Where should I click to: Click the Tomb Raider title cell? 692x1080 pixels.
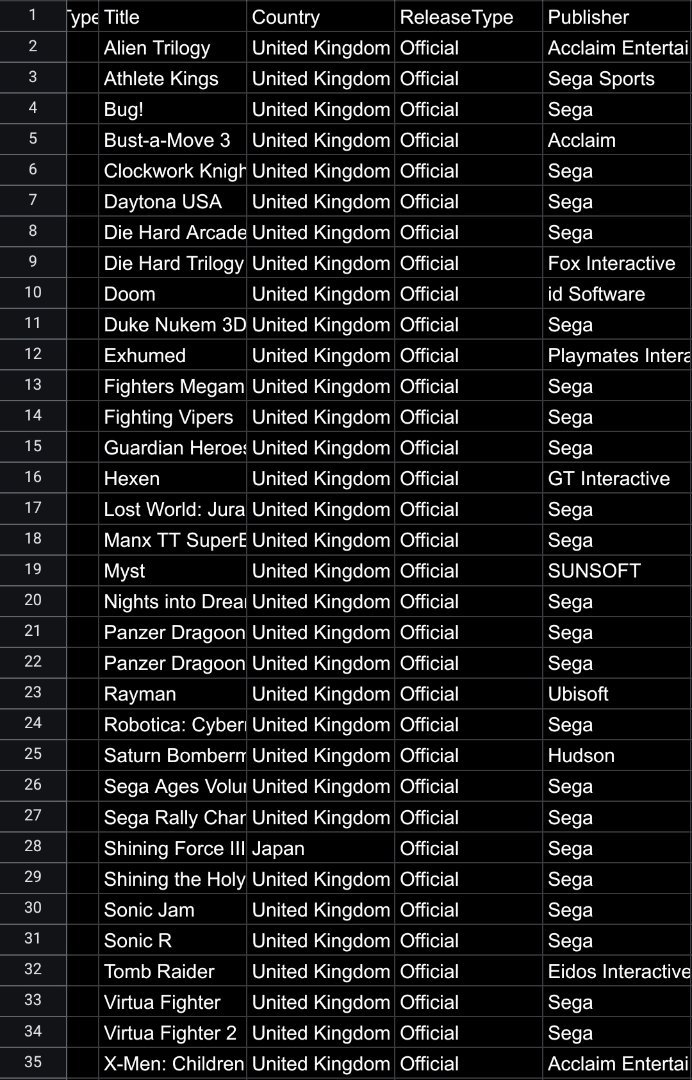tap(172, 971)
